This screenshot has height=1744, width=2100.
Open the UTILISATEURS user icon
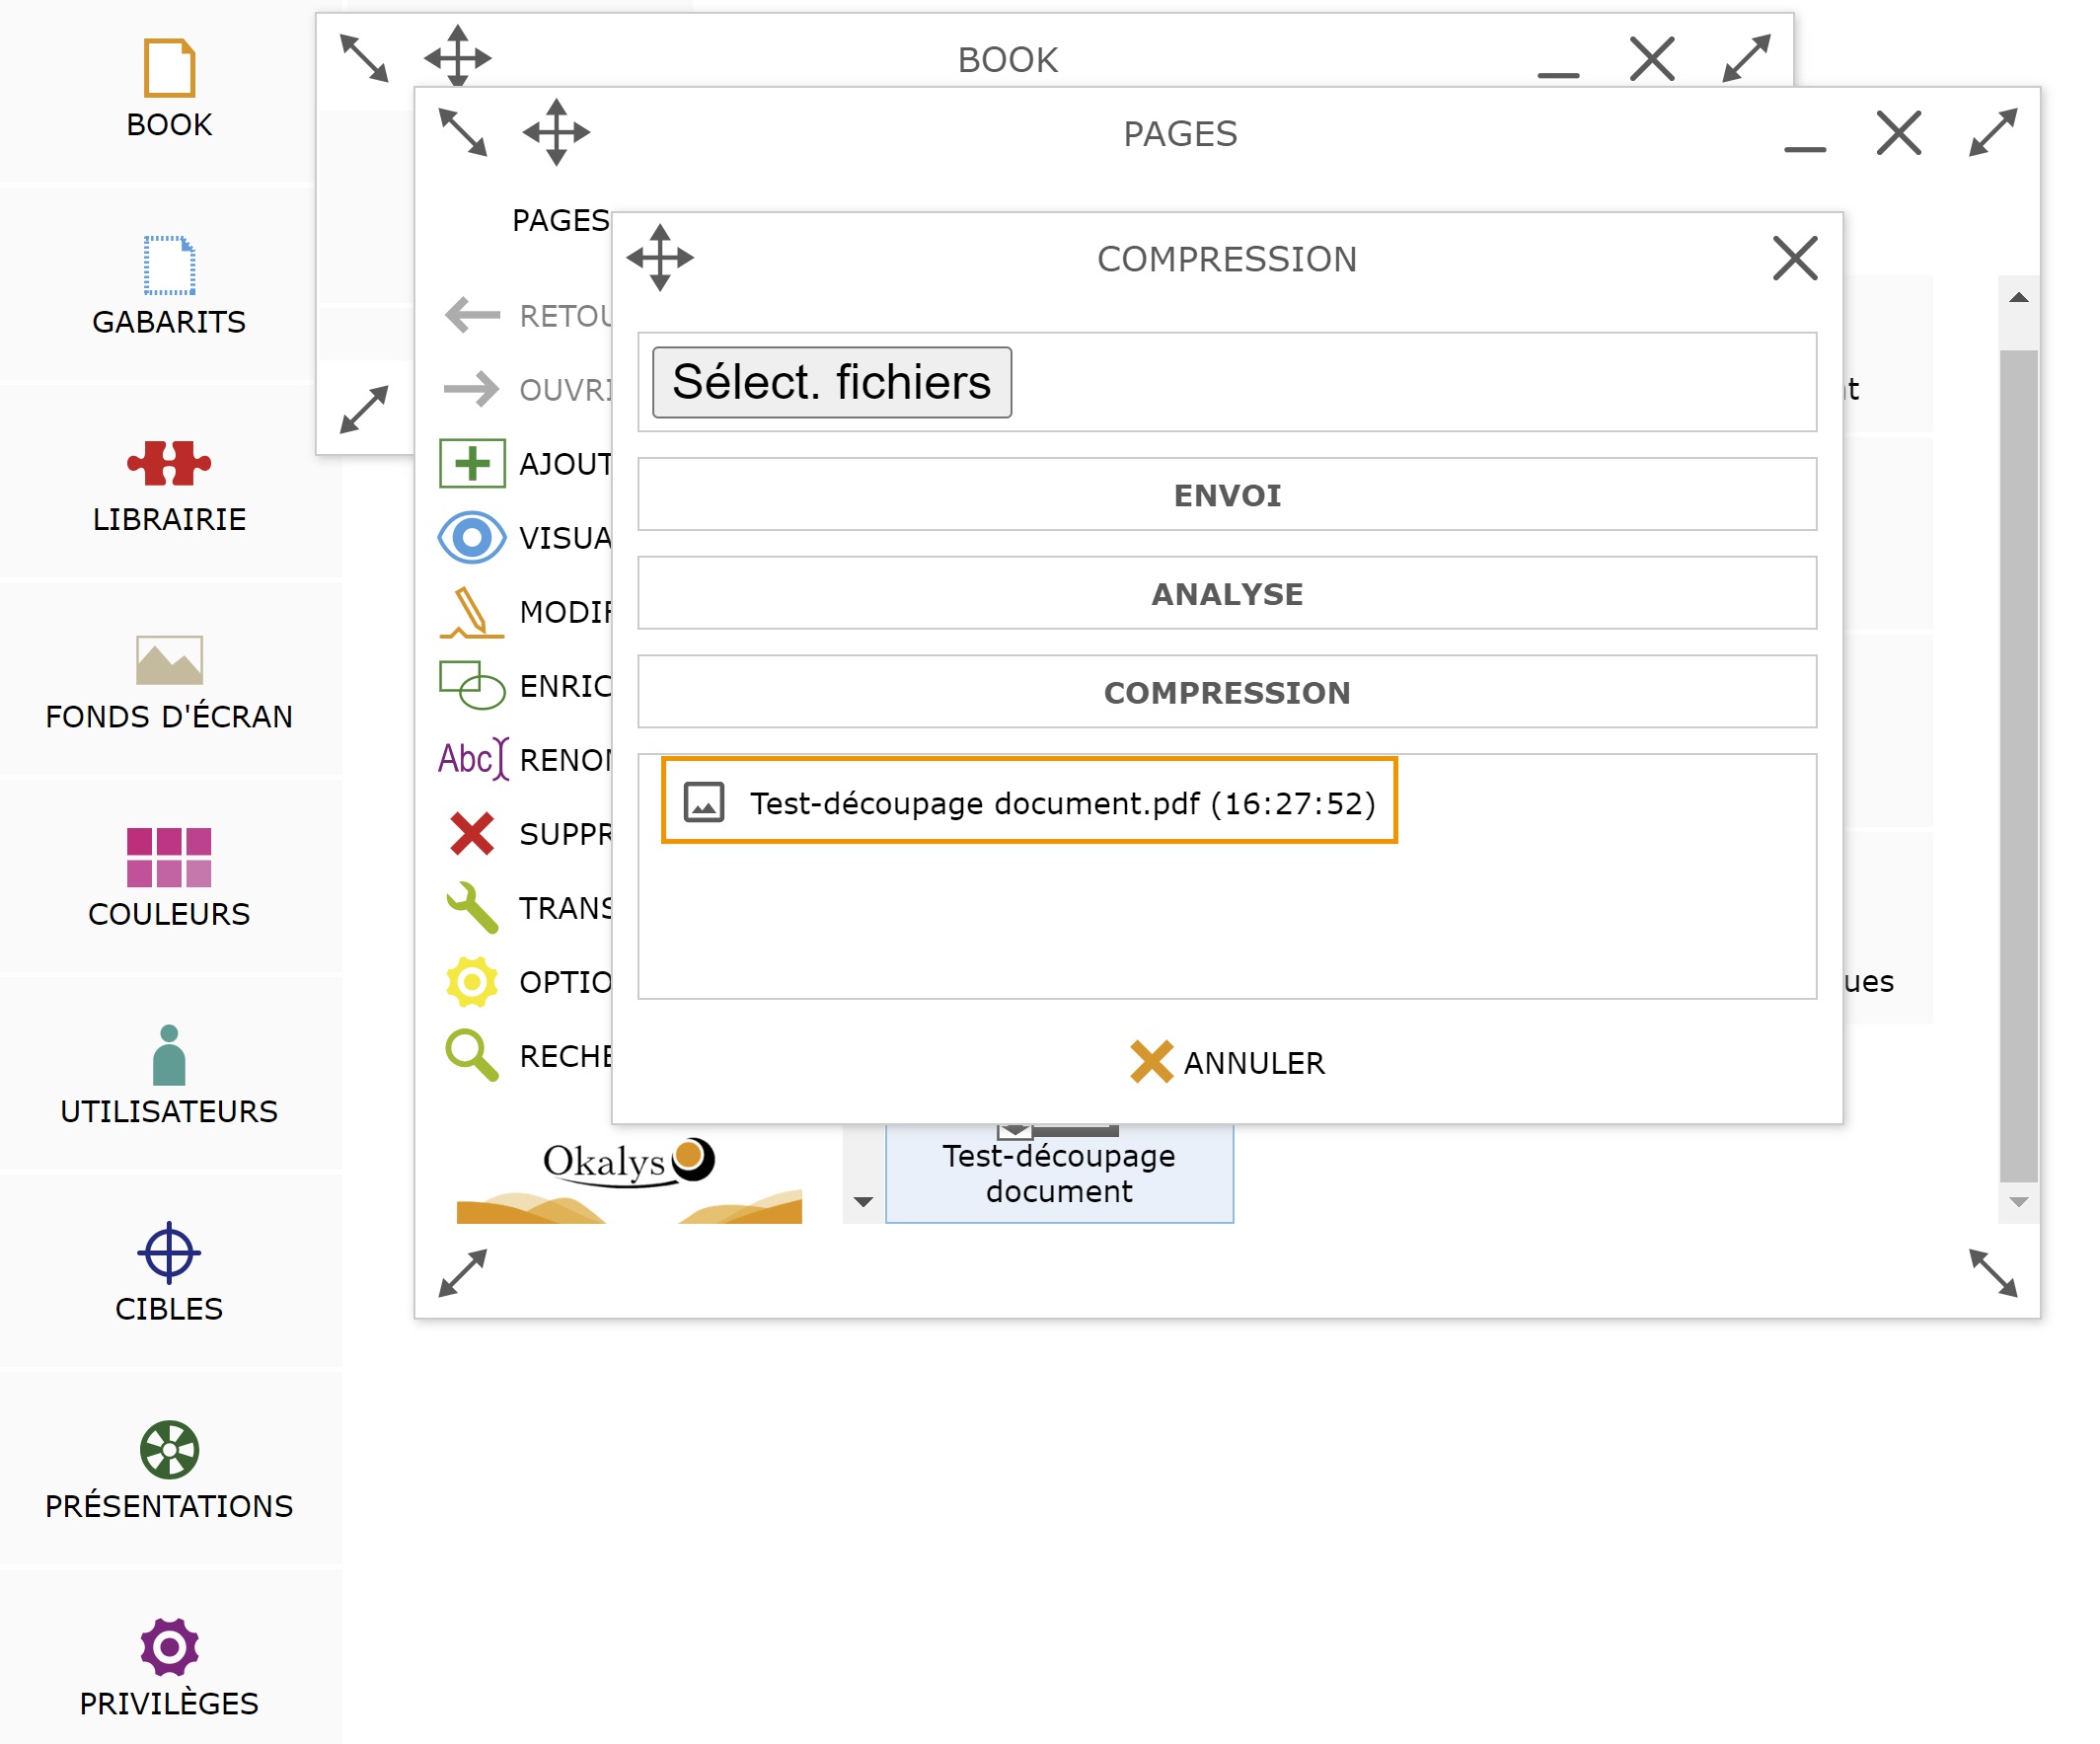169,1076
